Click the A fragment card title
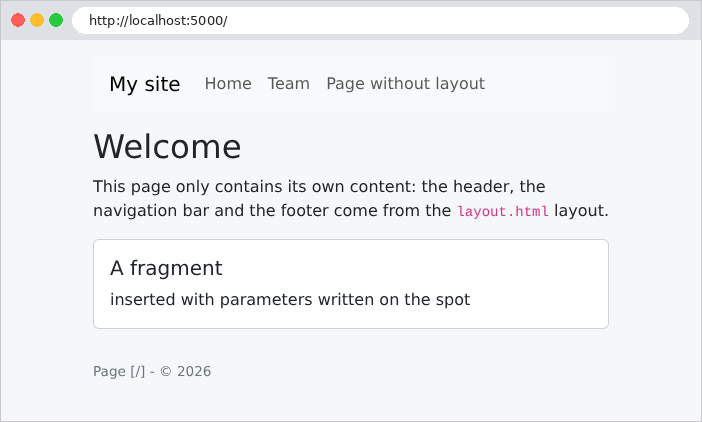This screenshot has height=422, width=702. pos(166,268)
